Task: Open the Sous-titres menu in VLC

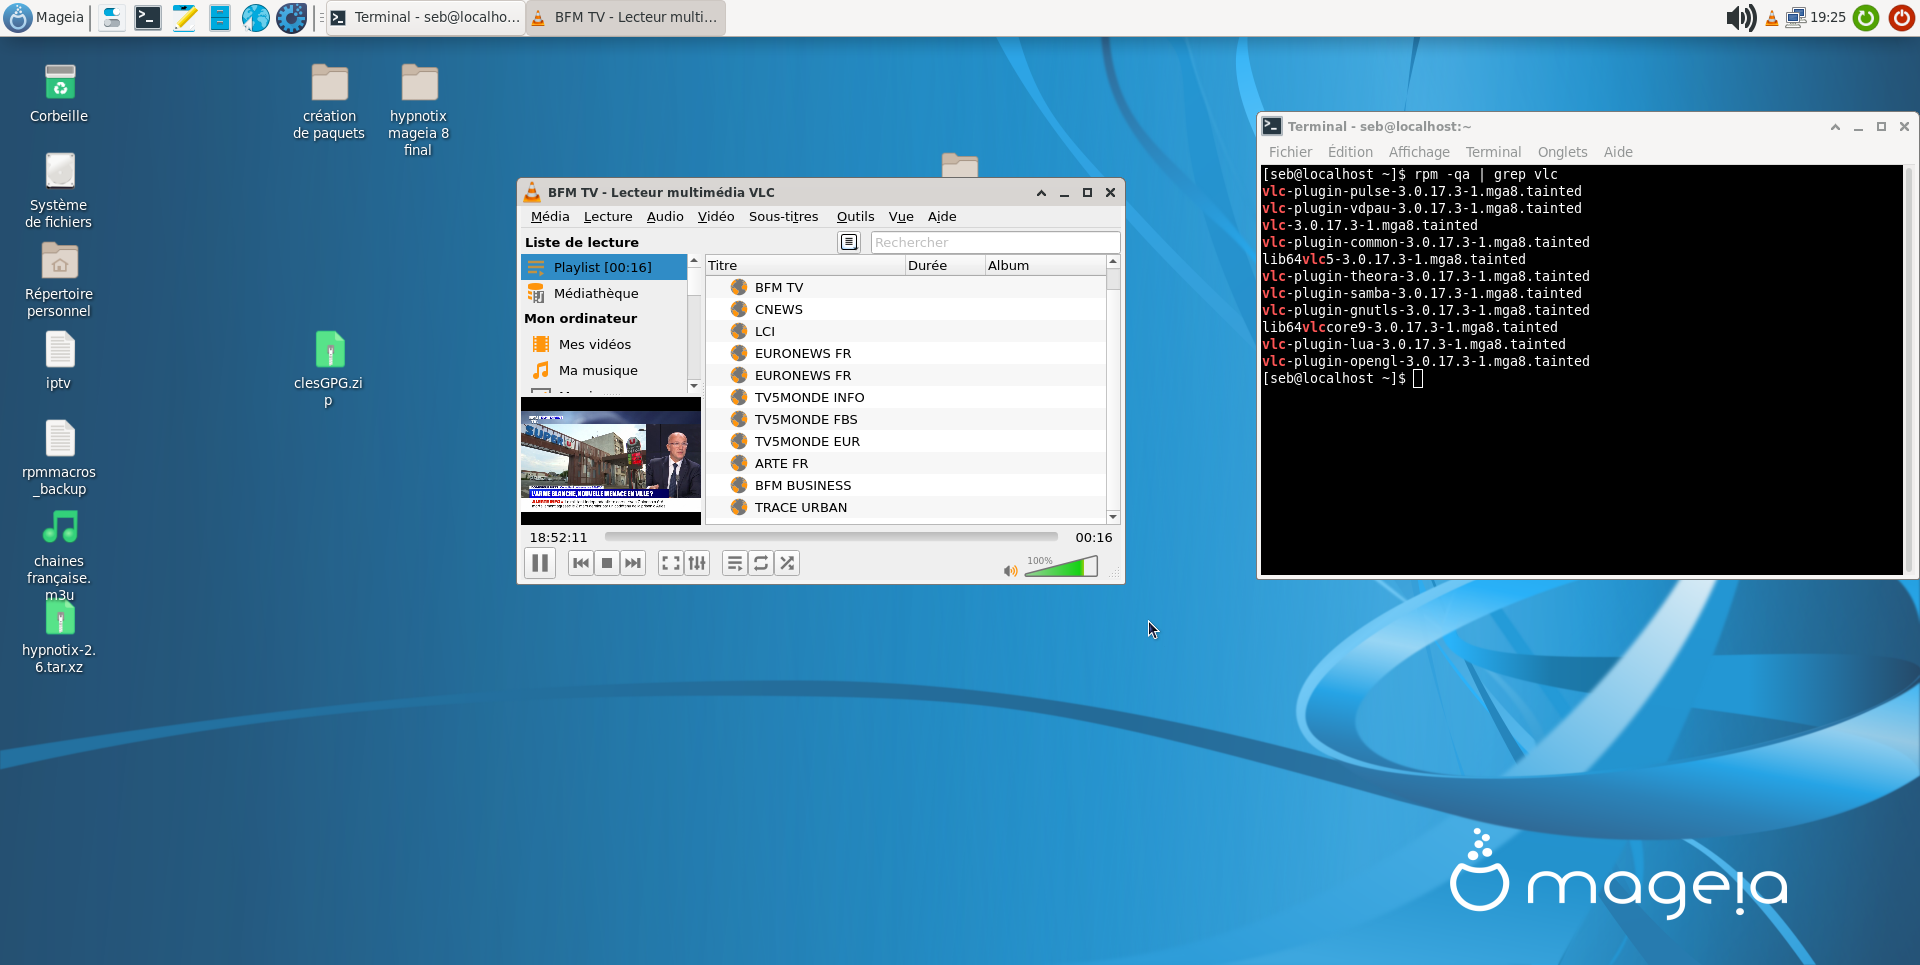Action: coord(783,216)
